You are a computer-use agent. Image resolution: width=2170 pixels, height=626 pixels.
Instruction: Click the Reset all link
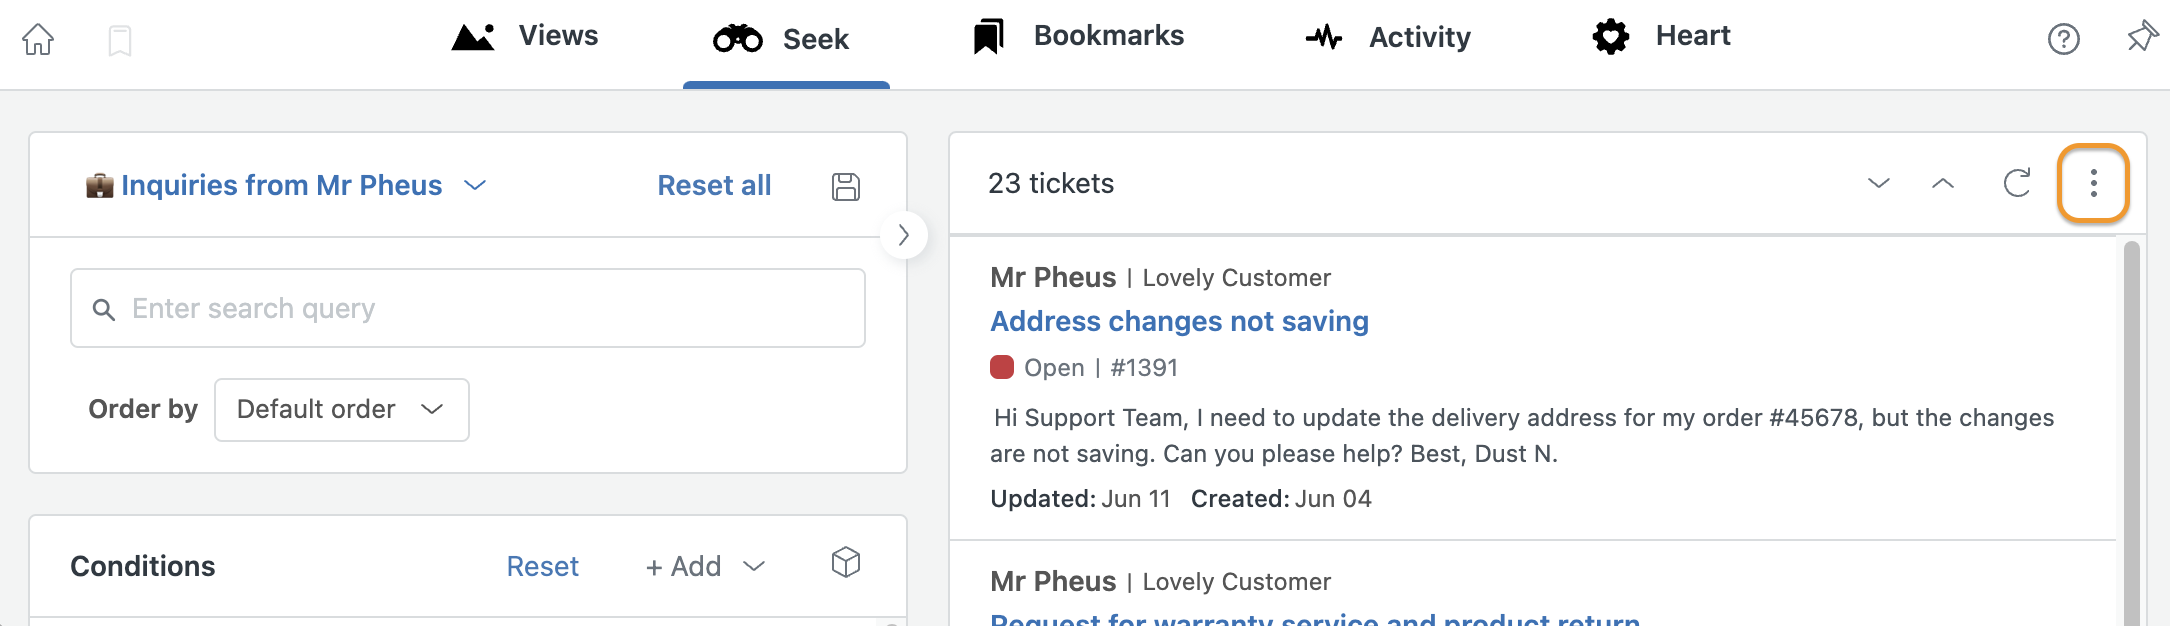pos(714,185)
